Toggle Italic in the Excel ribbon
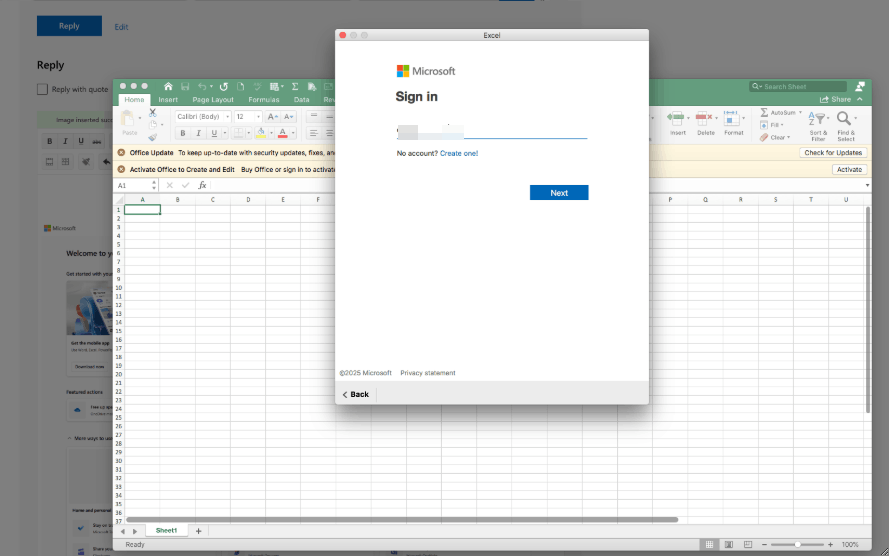 click(x=198, y=133)
